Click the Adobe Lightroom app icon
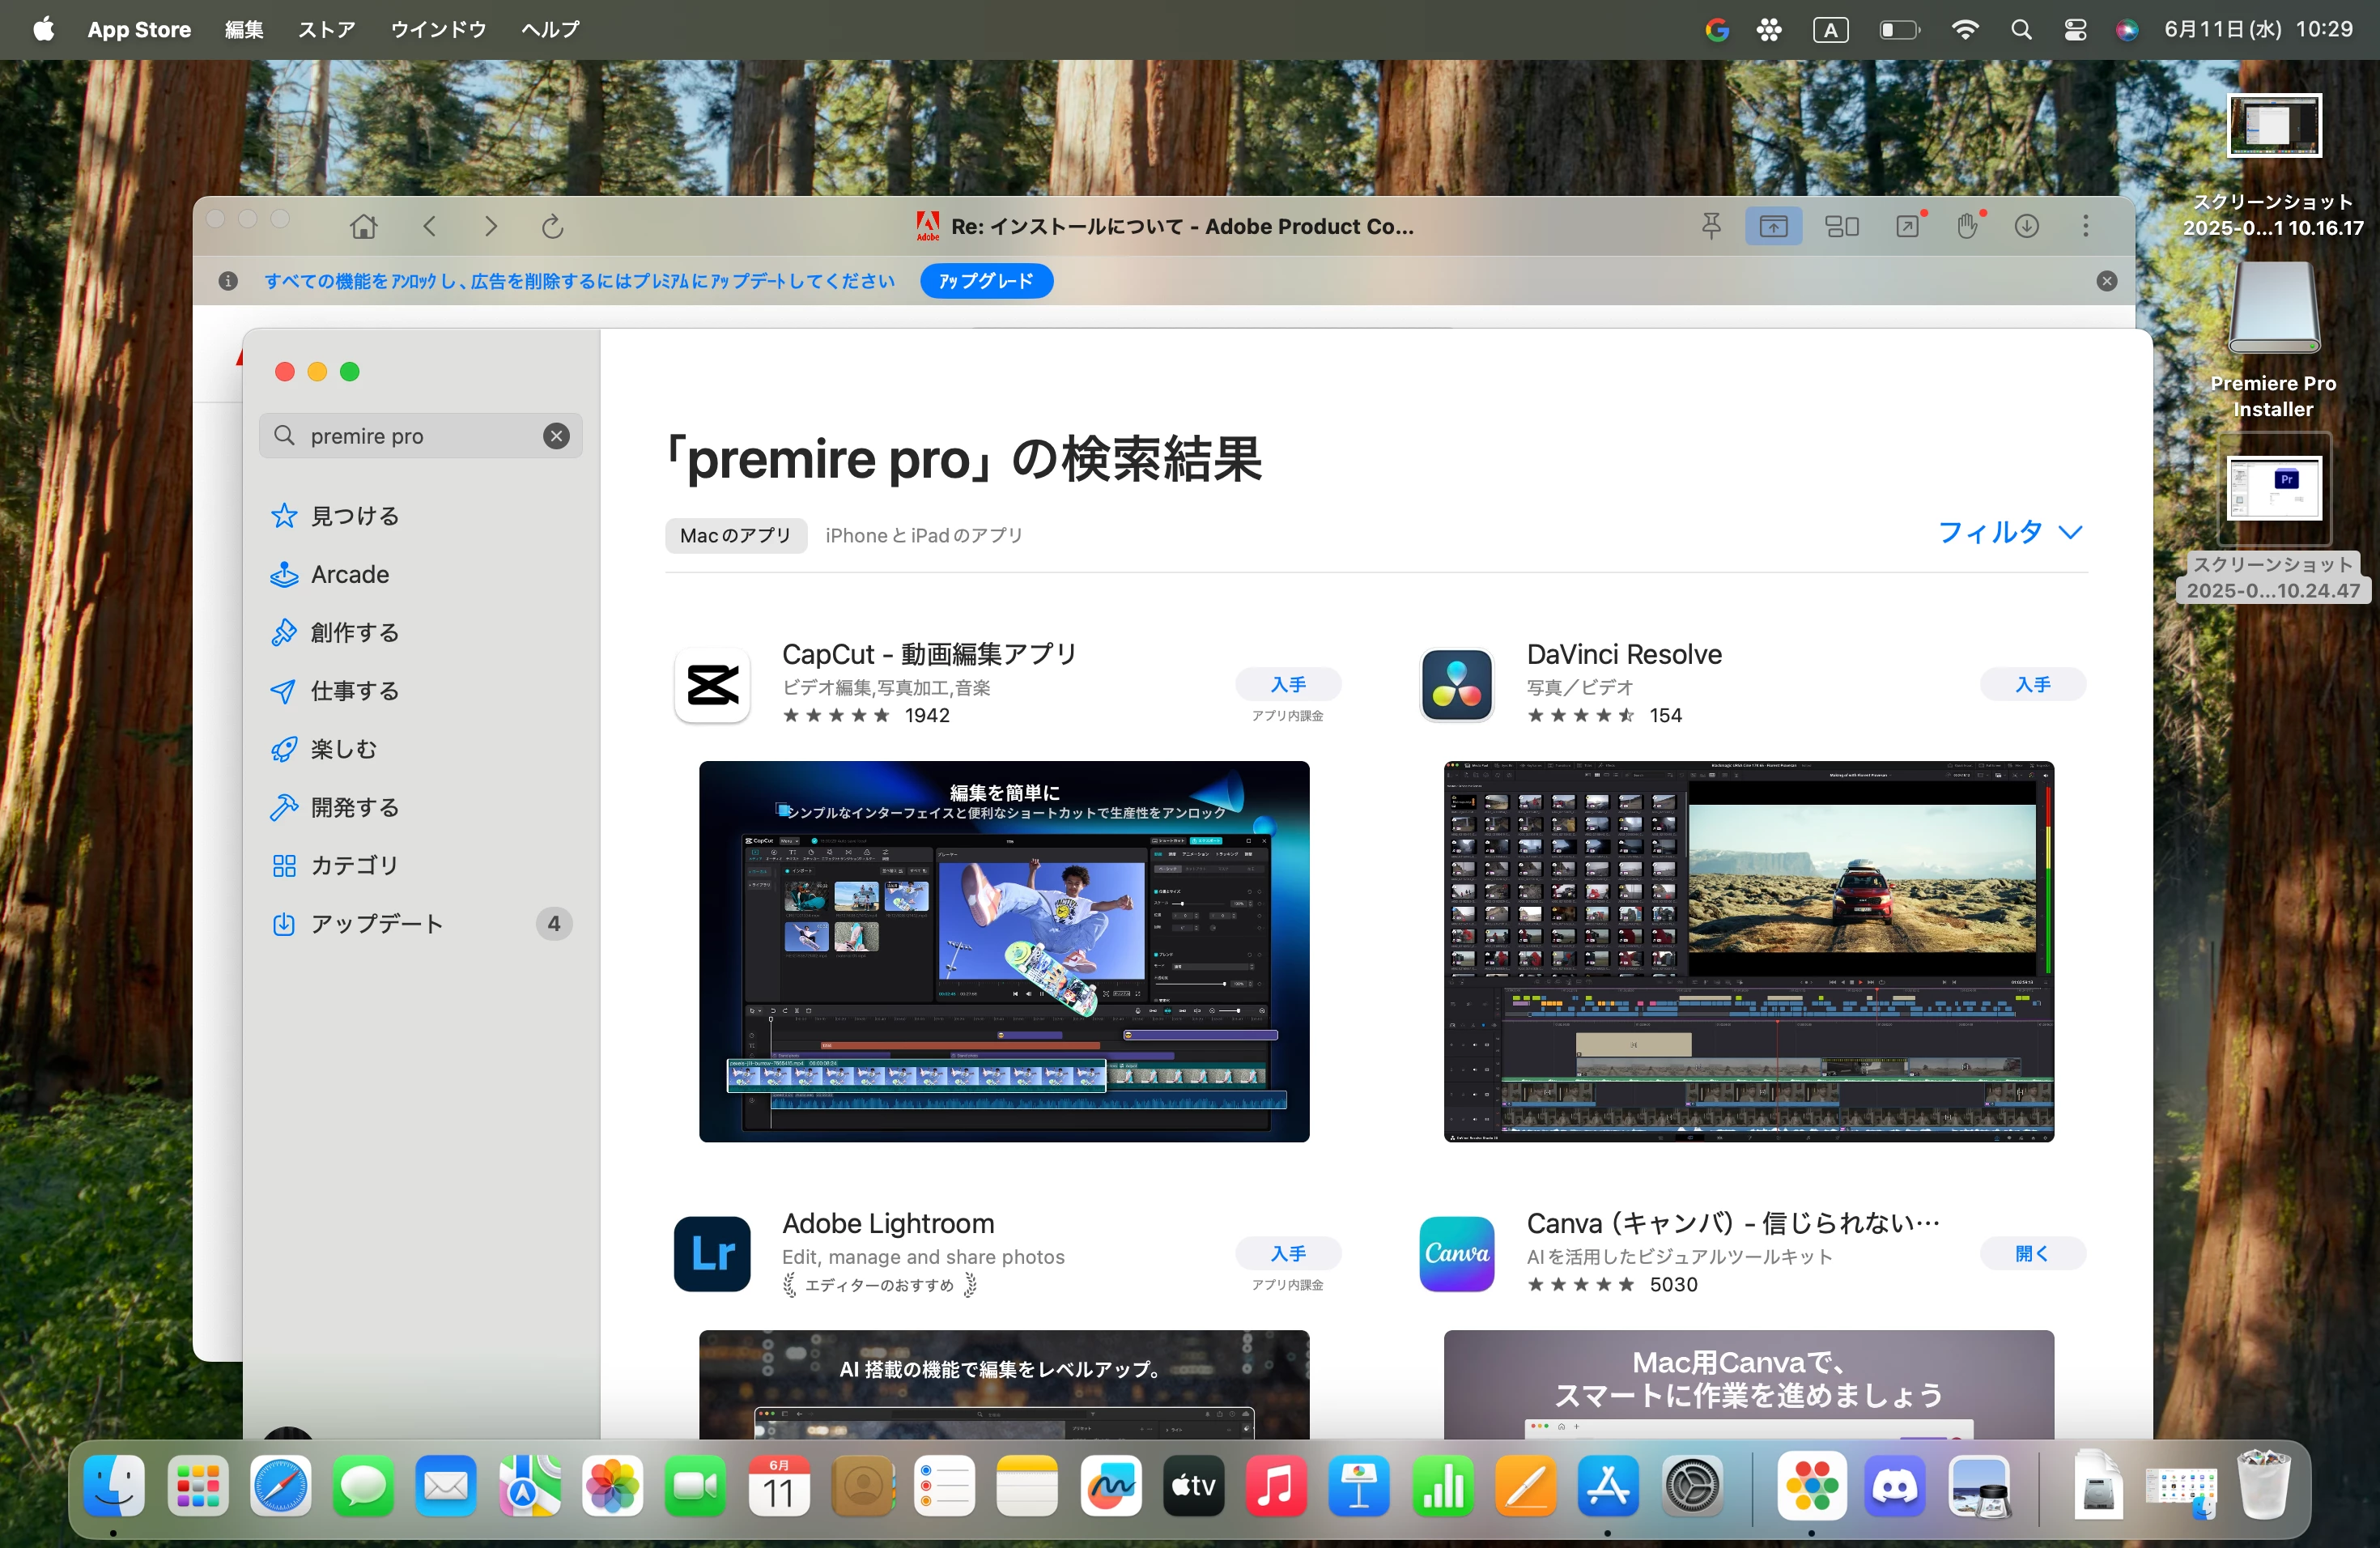This screenshot has height=1548, width=2380. point(712,1253)
